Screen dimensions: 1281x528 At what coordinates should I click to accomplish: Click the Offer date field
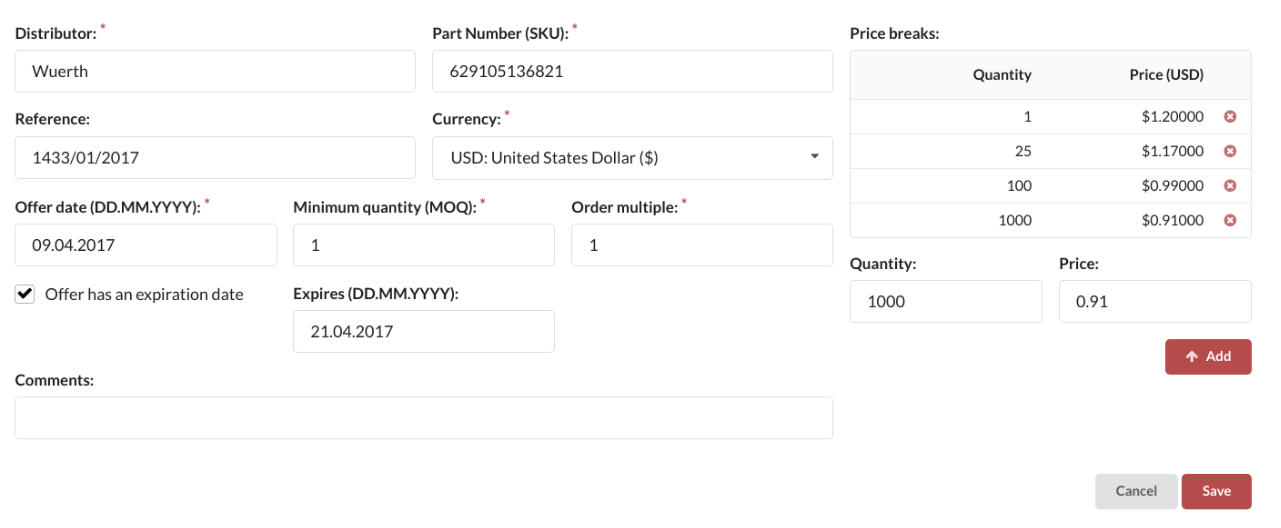(146, 245)
